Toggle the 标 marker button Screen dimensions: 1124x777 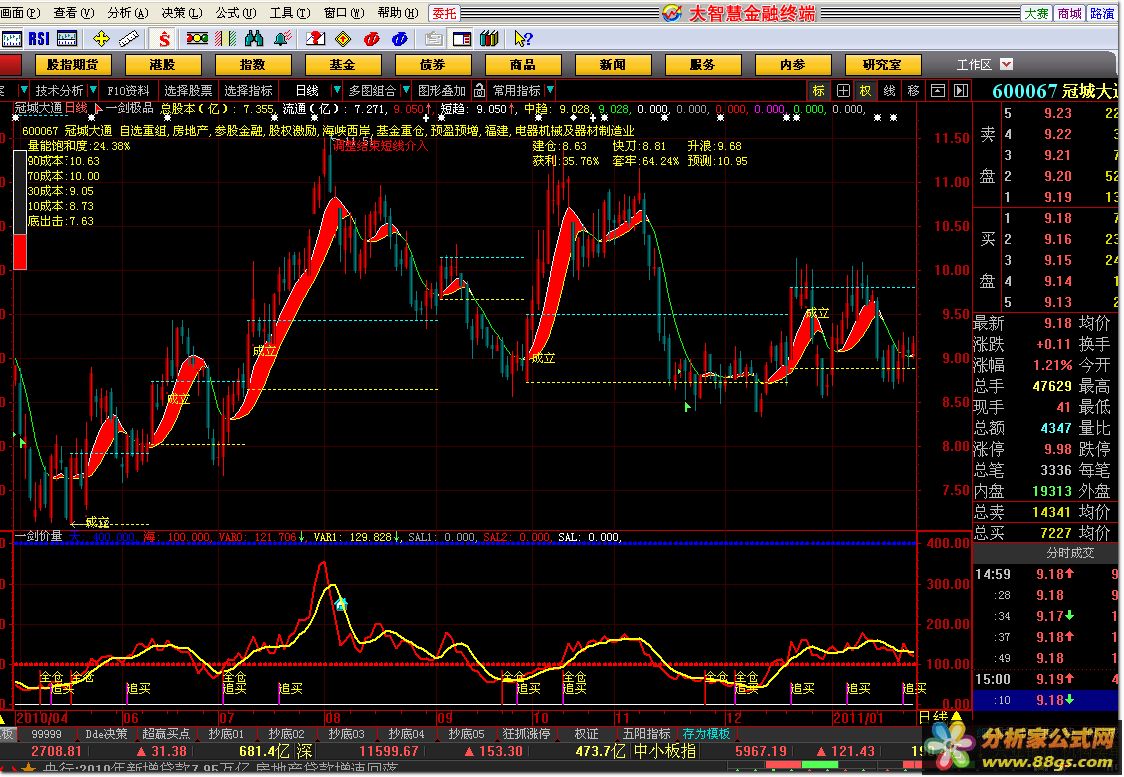819,90
